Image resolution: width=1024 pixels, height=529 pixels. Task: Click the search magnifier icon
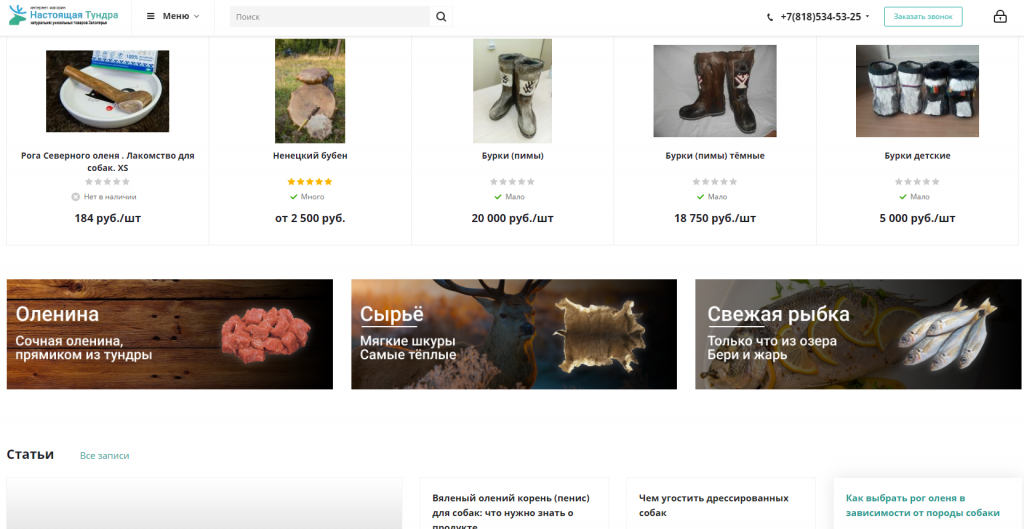point(441,17)
